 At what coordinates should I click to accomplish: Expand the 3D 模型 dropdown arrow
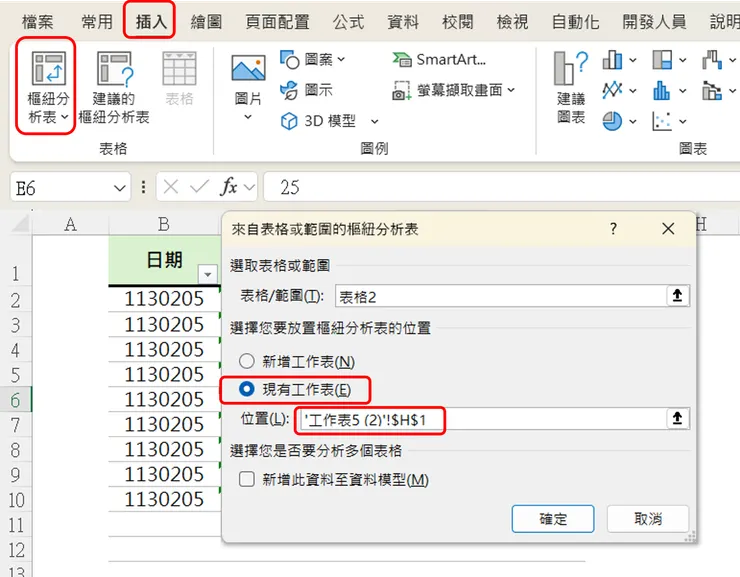(374, 122)
